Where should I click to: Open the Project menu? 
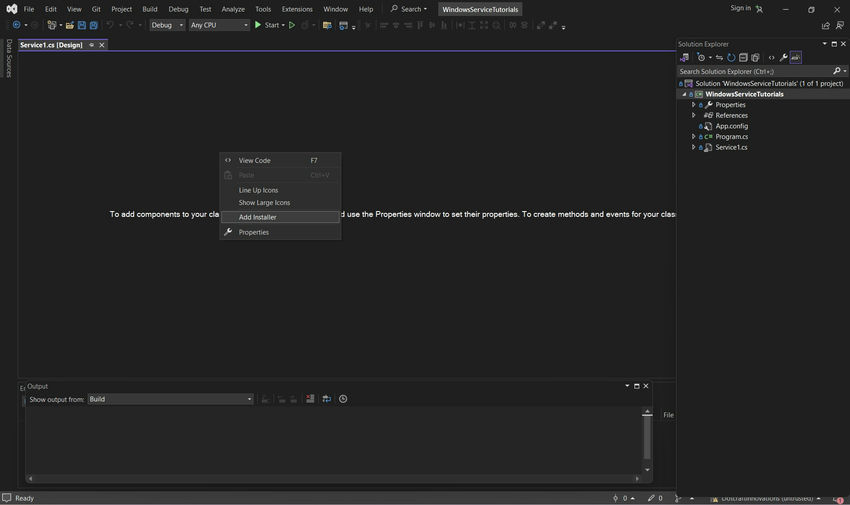(x=121, y=9)
